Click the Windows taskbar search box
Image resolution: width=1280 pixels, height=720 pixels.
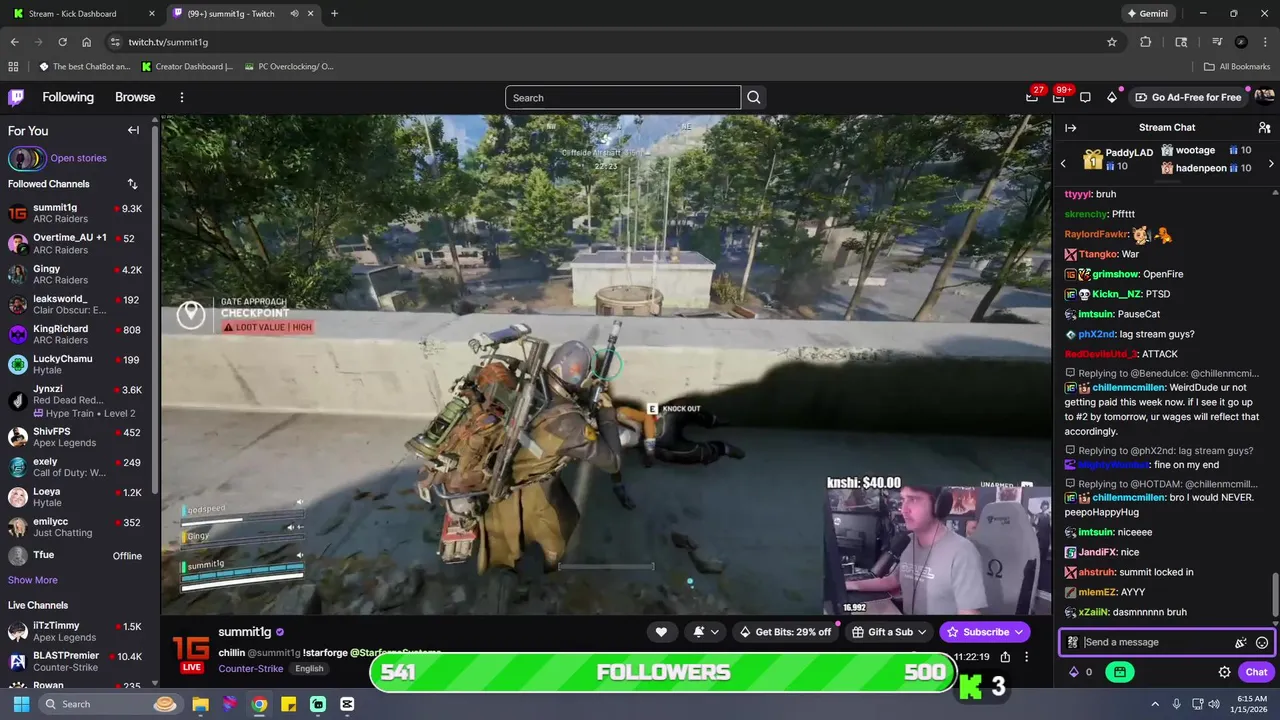(x=109, y=704)
